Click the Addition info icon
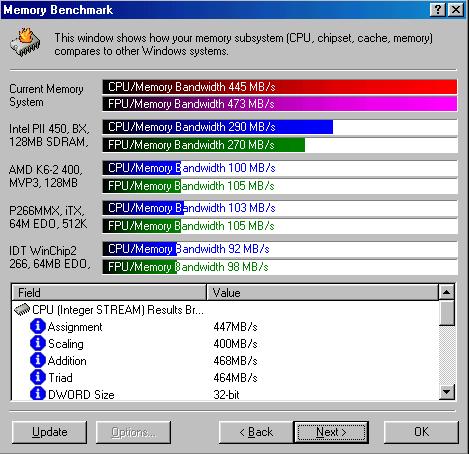This screenshot has width=469, height=454. coord(38,360)
